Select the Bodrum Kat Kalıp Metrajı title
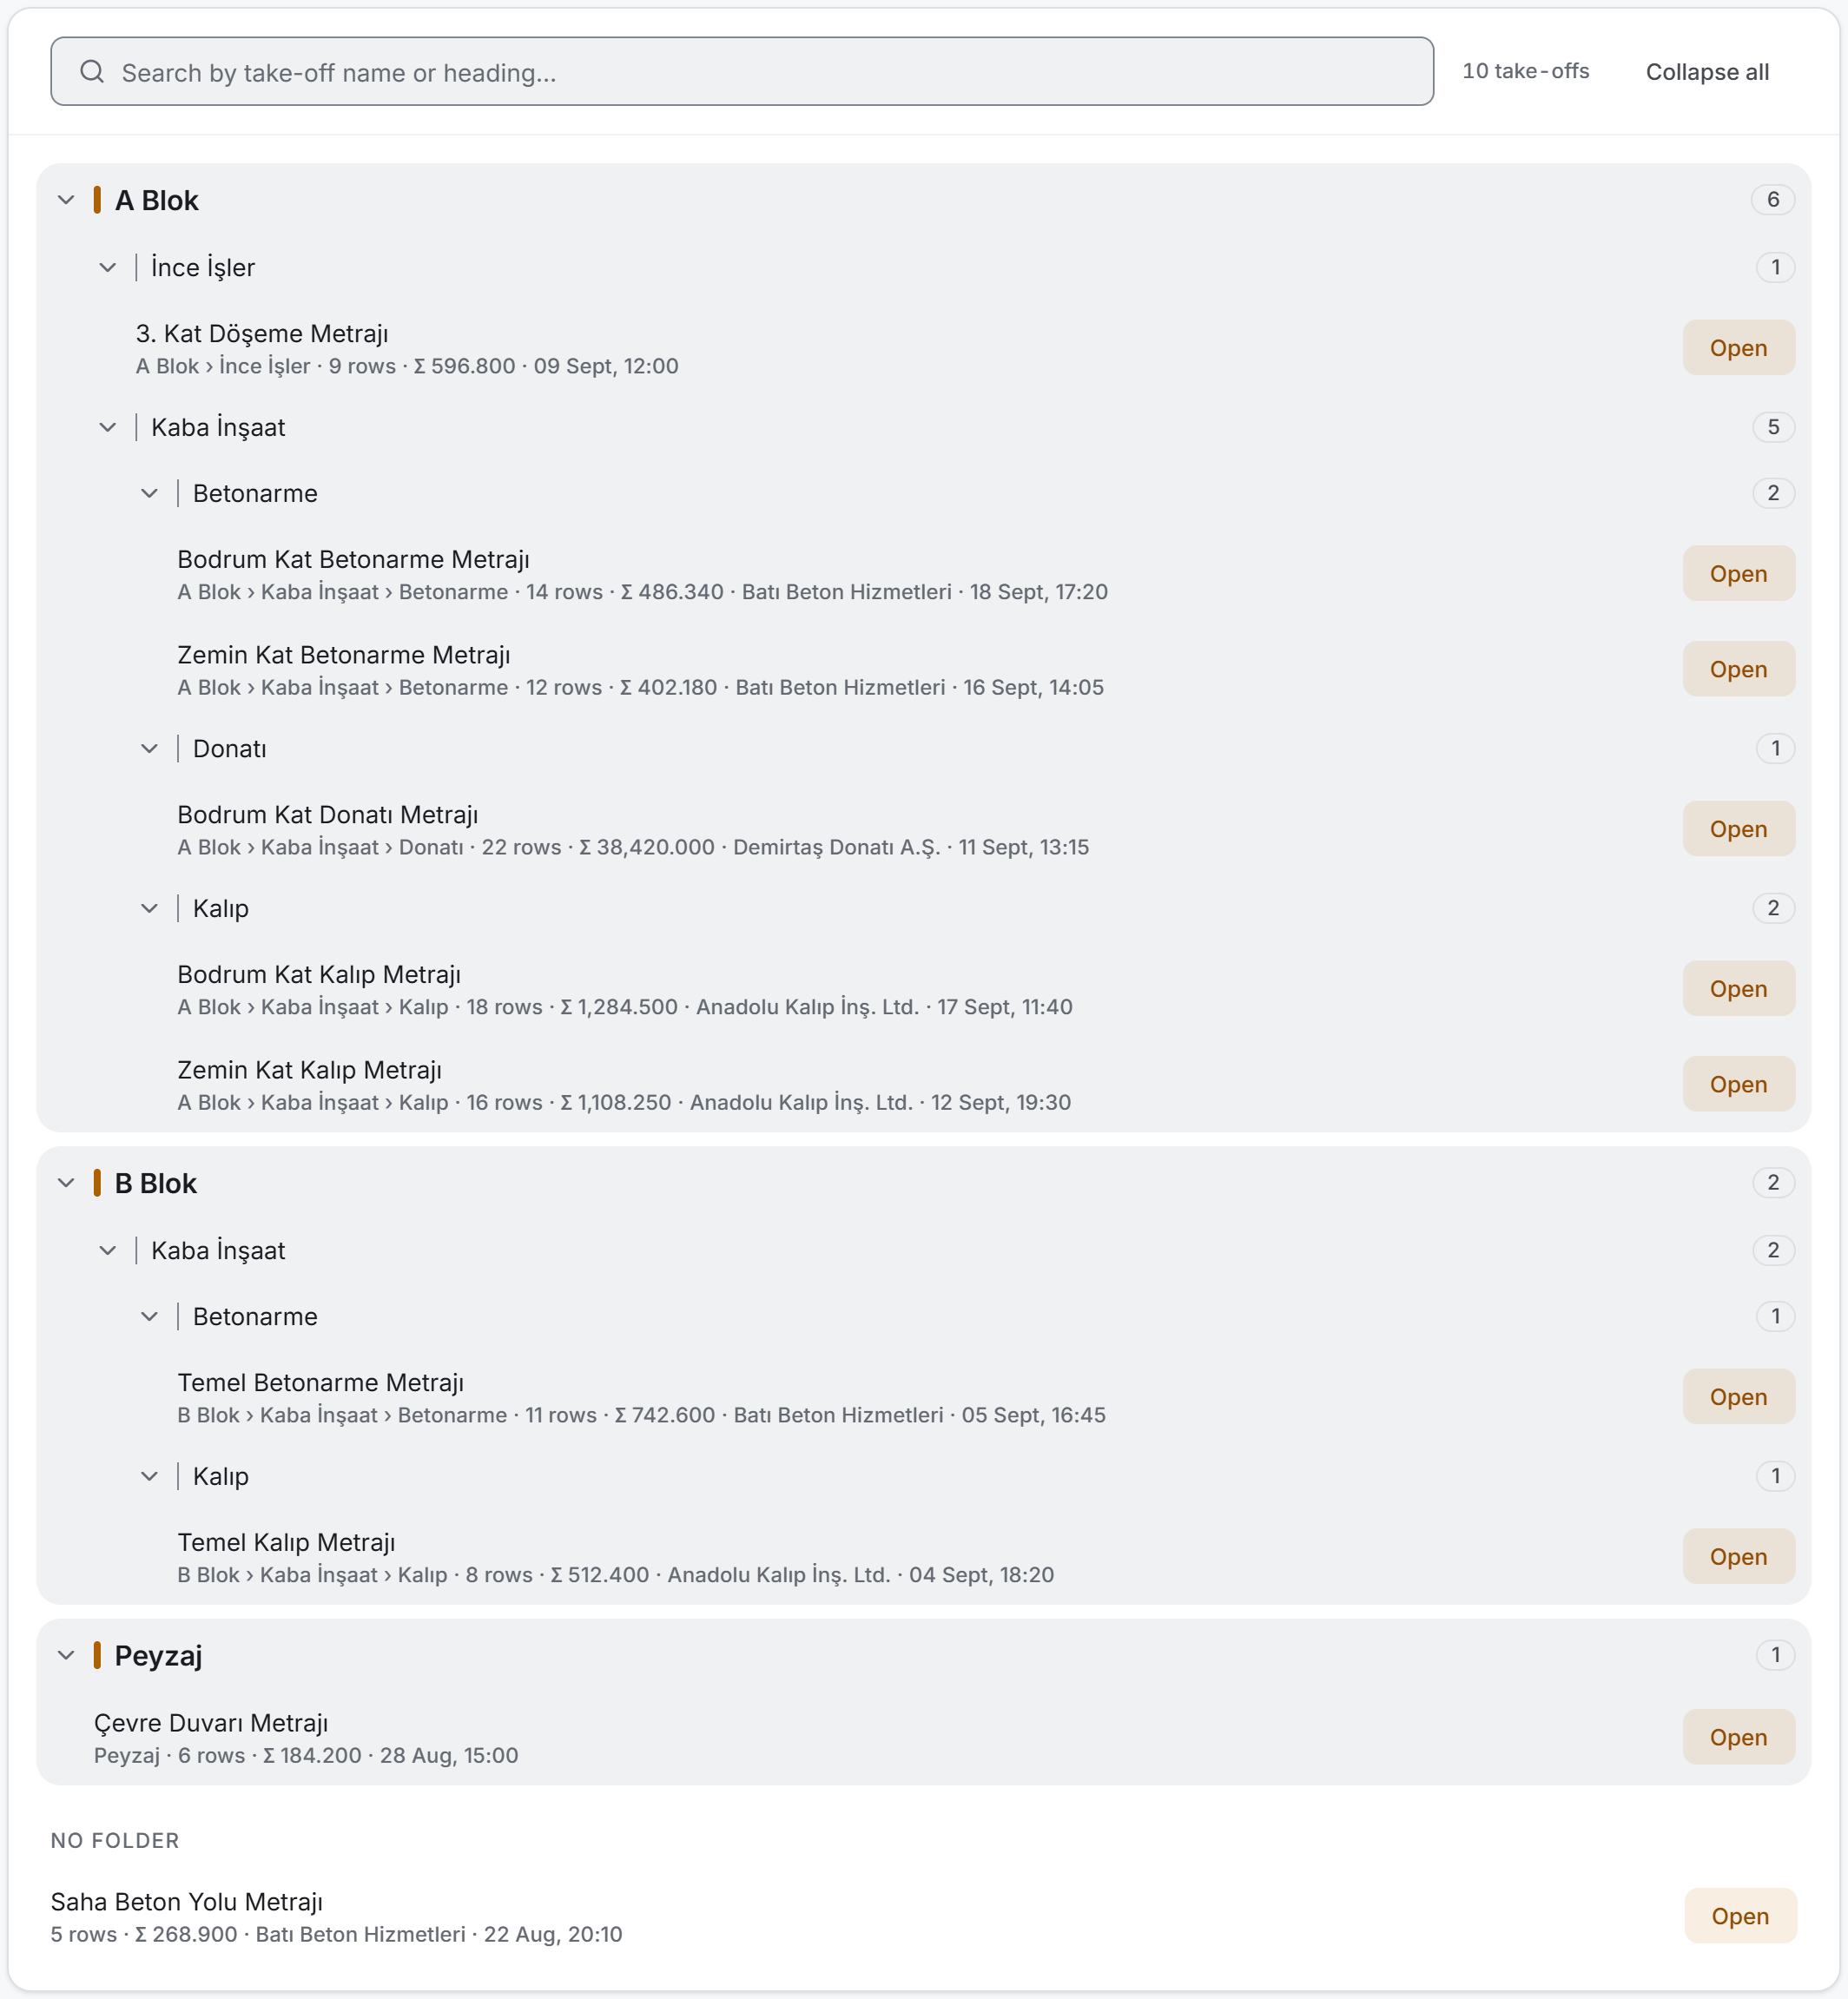1848x1999 pixels. point(319,974)
